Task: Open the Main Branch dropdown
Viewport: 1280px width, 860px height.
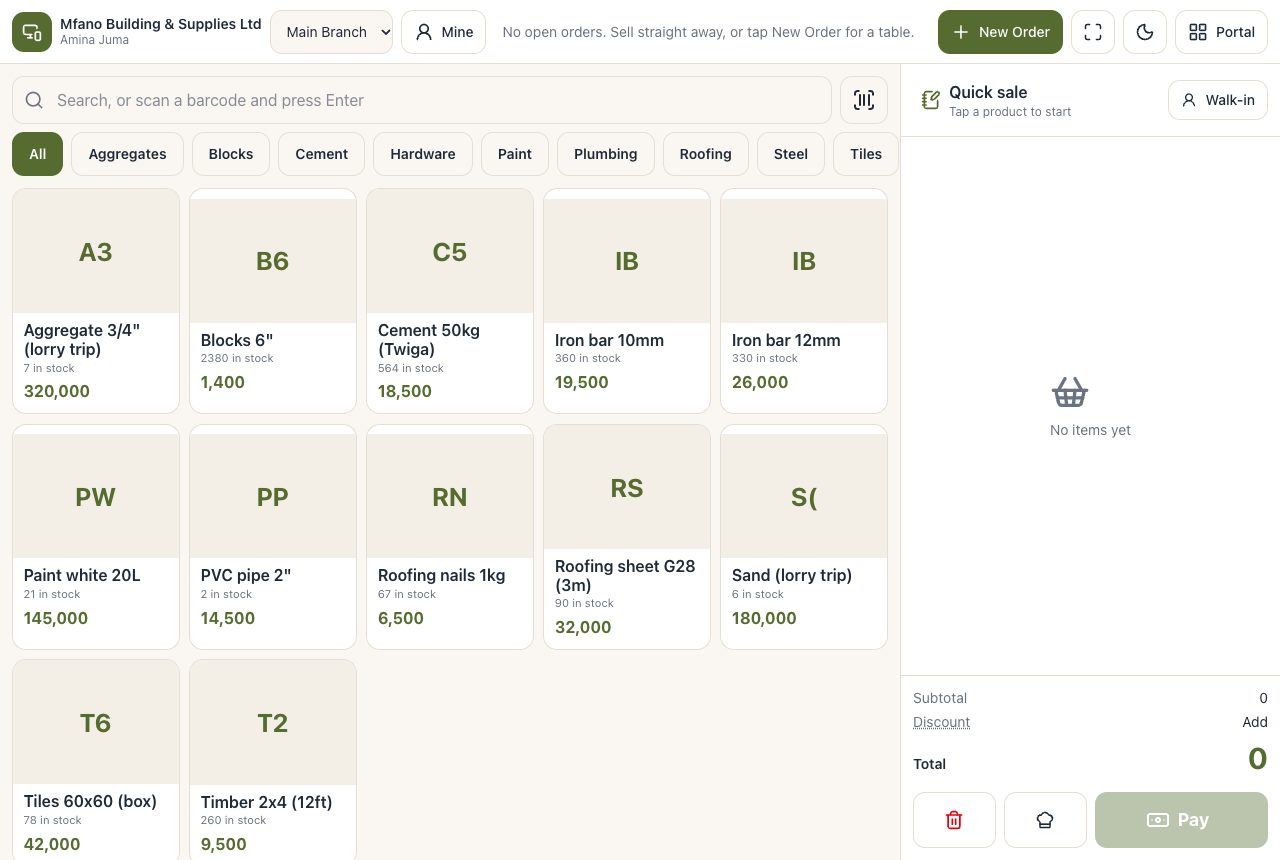Action: coord(332,32)
